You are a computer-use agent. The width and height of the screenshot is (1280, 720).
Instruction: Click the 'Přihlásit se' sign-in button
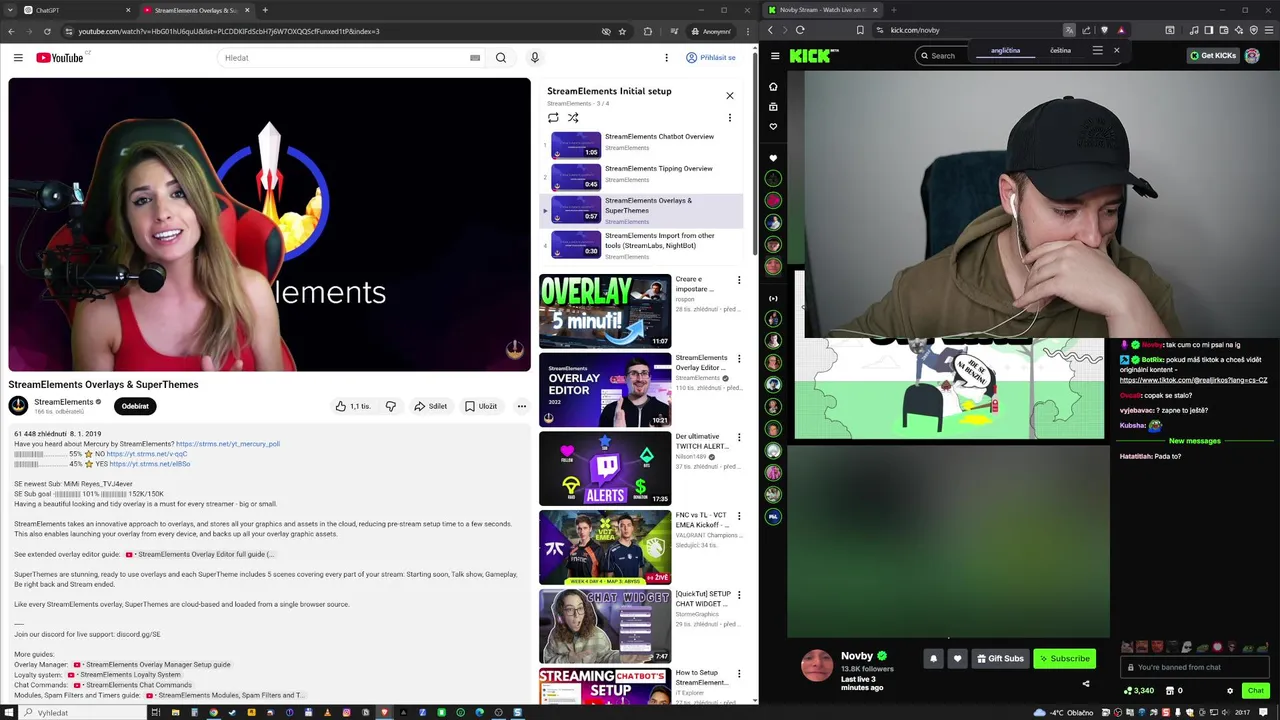[x=711, y=58]
